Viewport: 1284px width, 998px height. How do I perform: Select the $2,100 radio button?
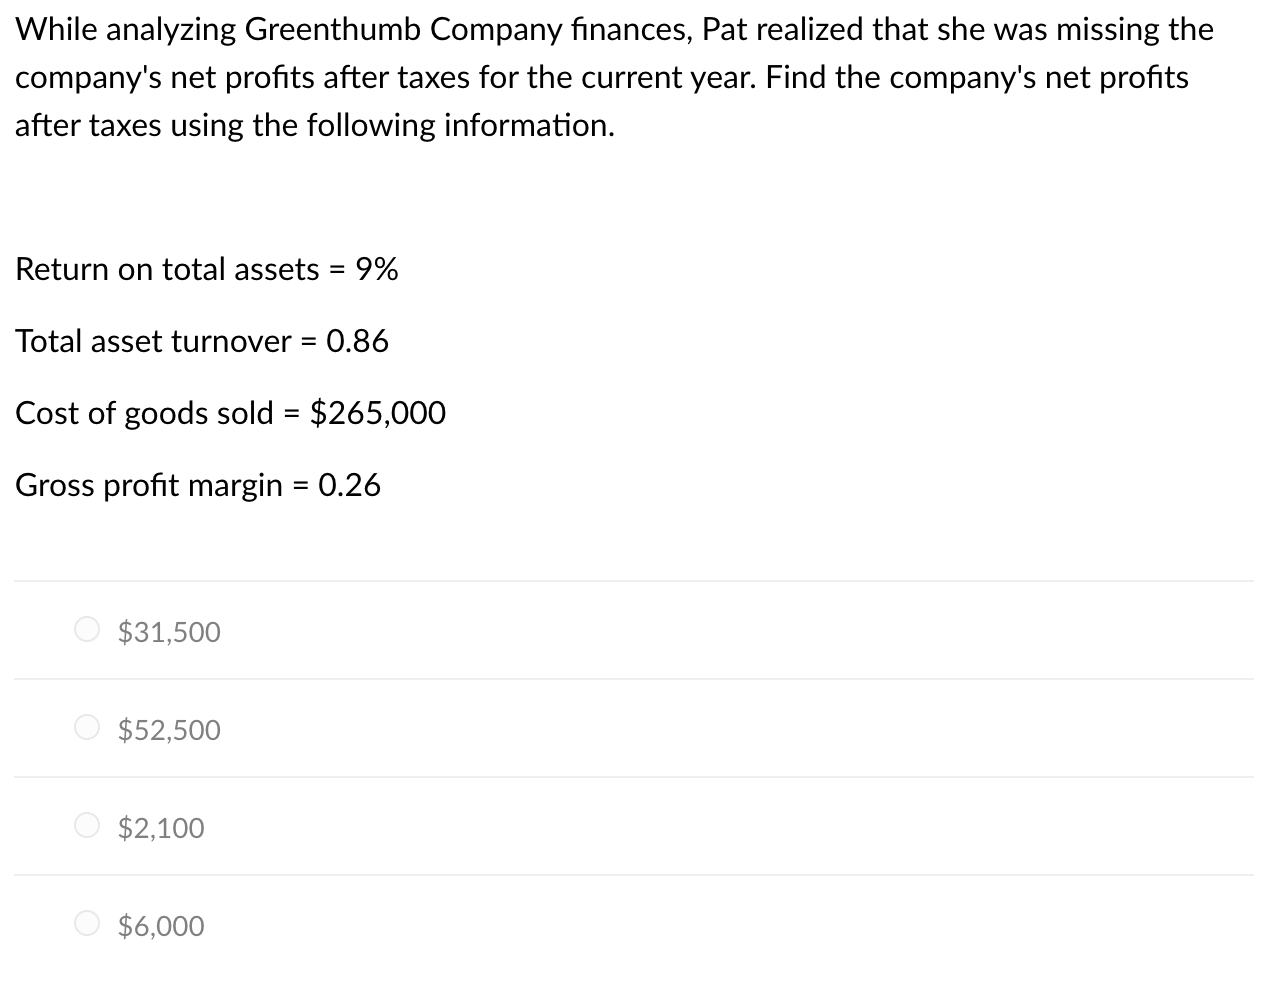[x=87, y=825]
